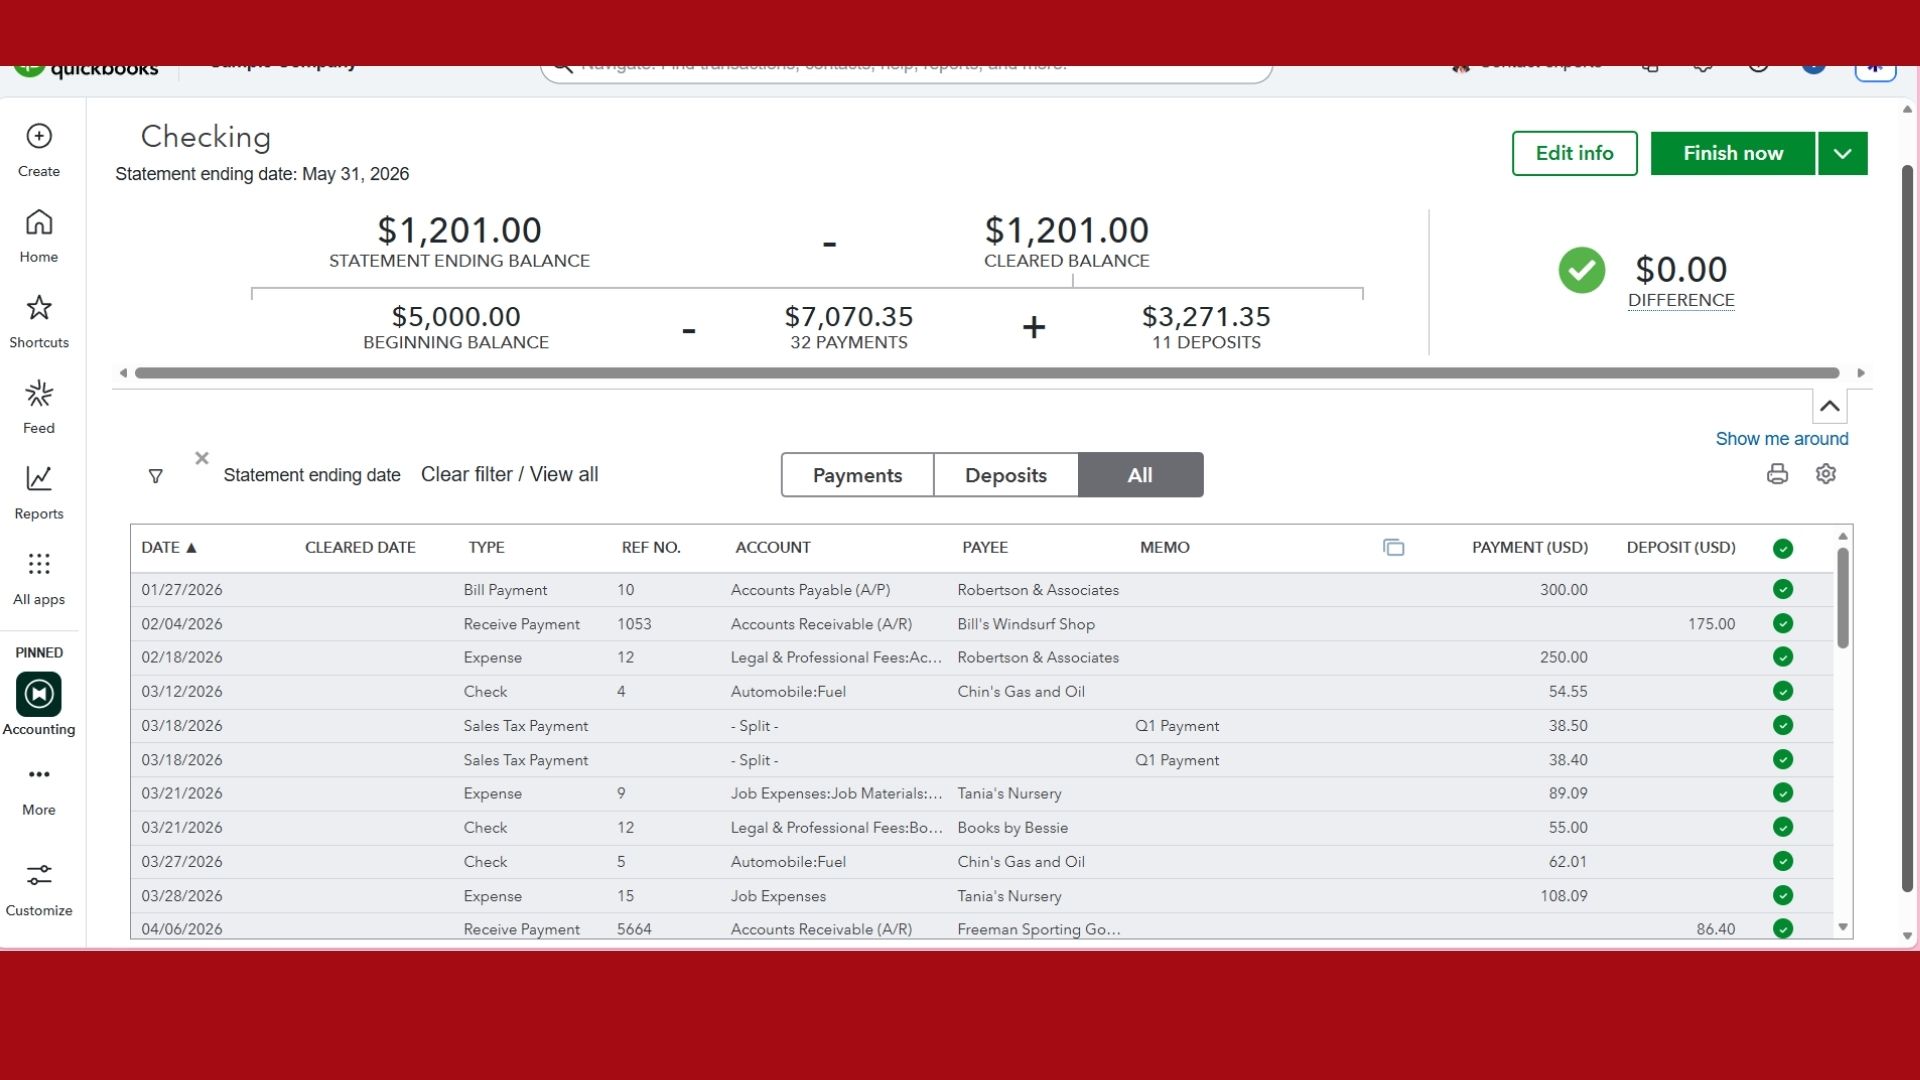
Task: Toggle cleared mark for Robertson 300.00 bill payment
Action: 1783,589
